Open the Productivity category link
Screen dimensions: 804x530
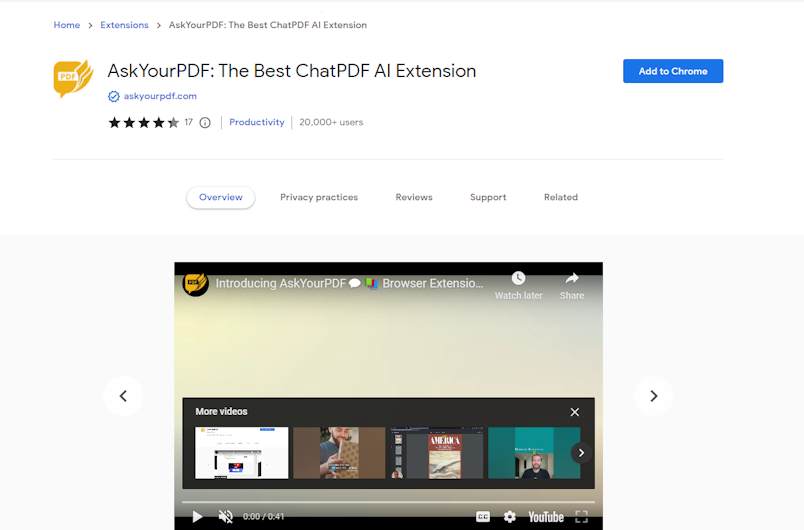(257, 123)
